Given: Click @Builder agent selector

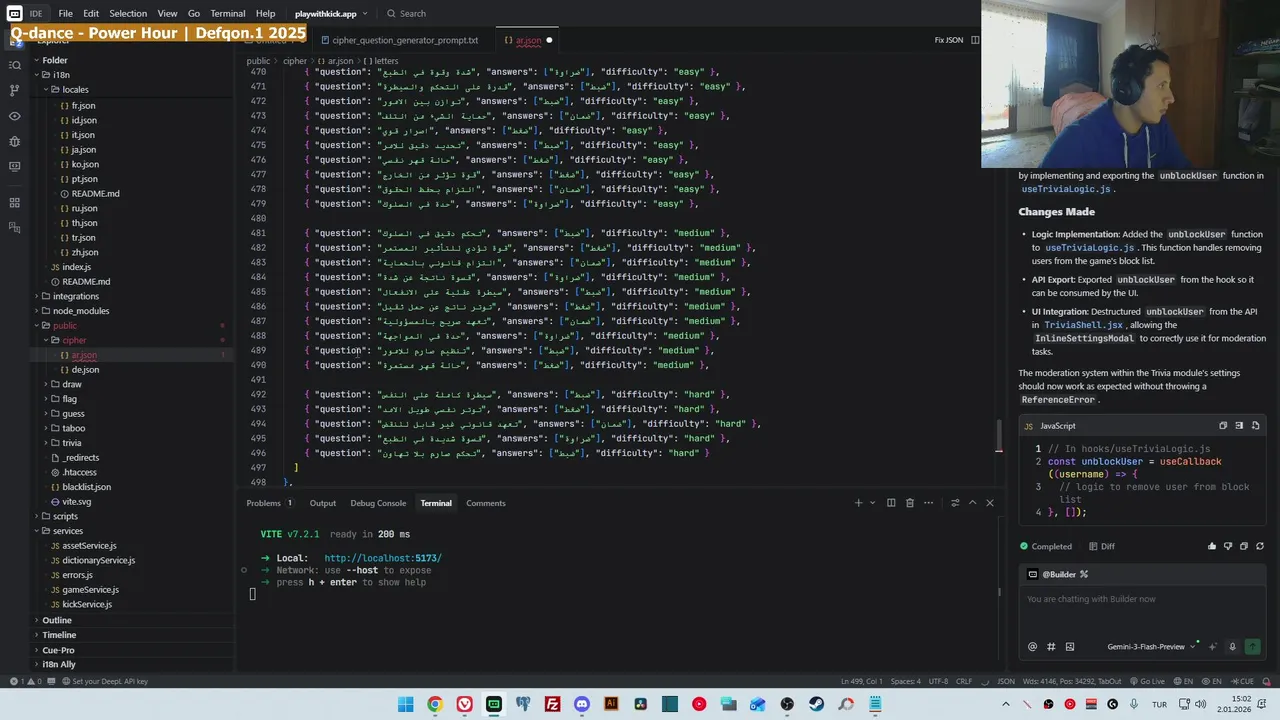Looking at the screenshot, I should click(1058, 574).
